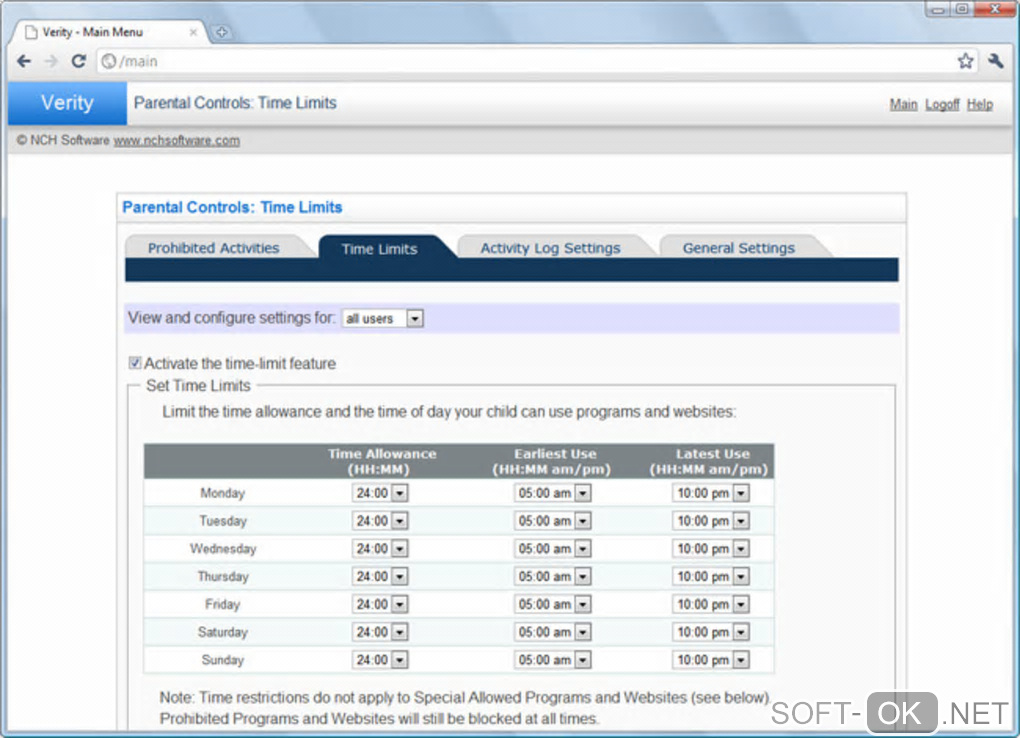This screenshot has height=738, width=1020.
Task: Open the Activity Log Settings tab
Action: 550,248
